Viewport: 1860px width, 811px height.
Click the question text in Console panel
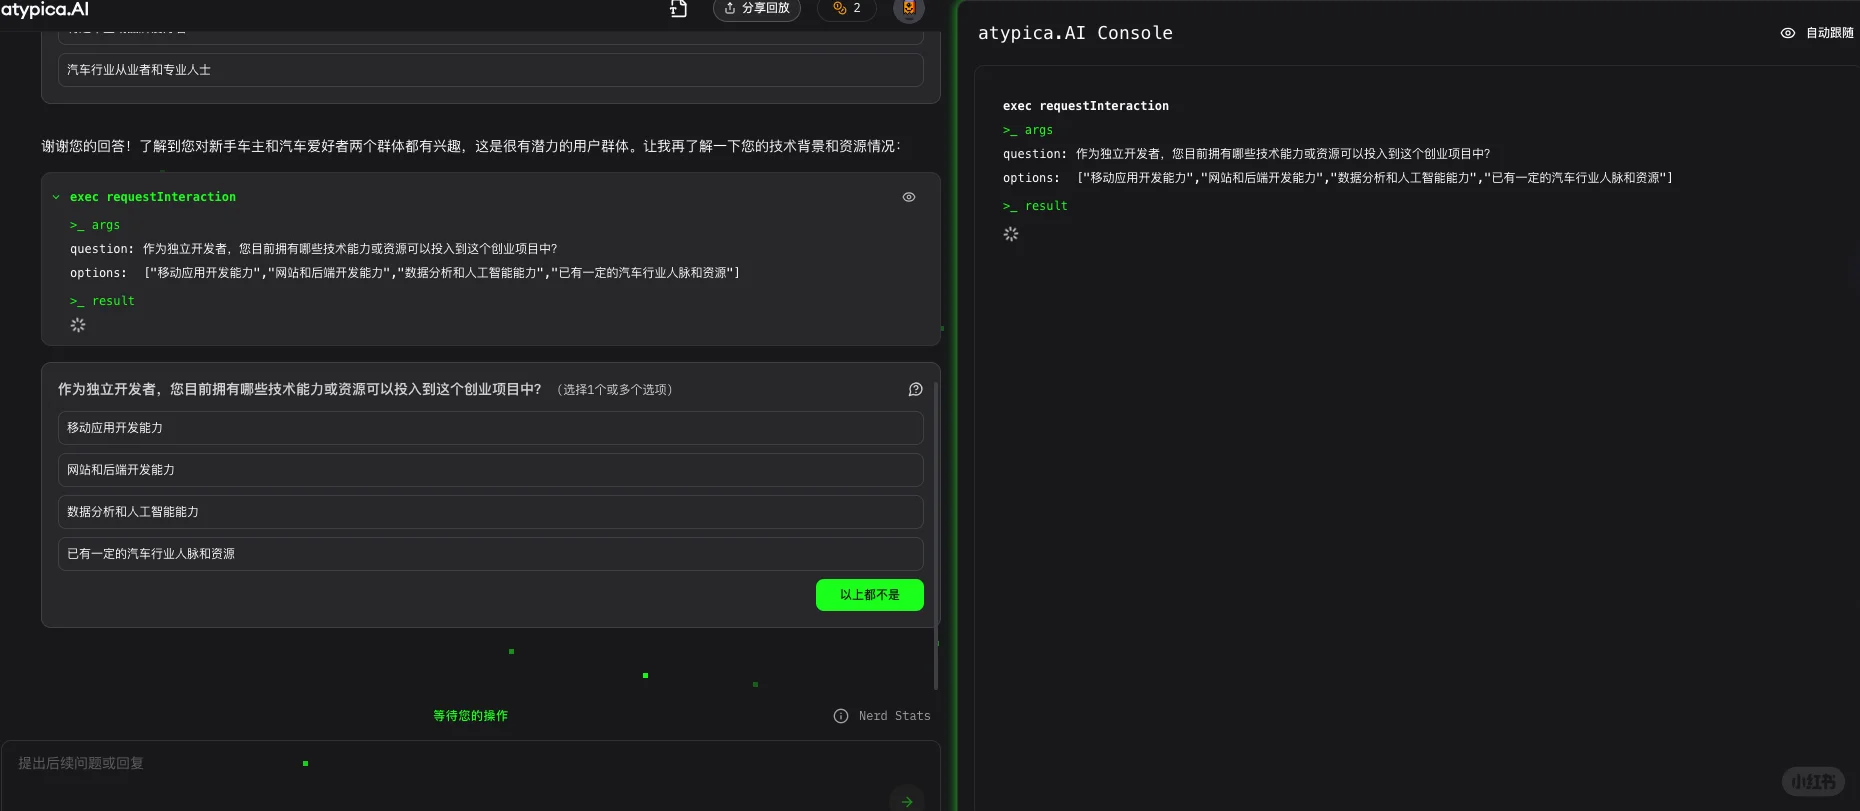[1283, 154]
